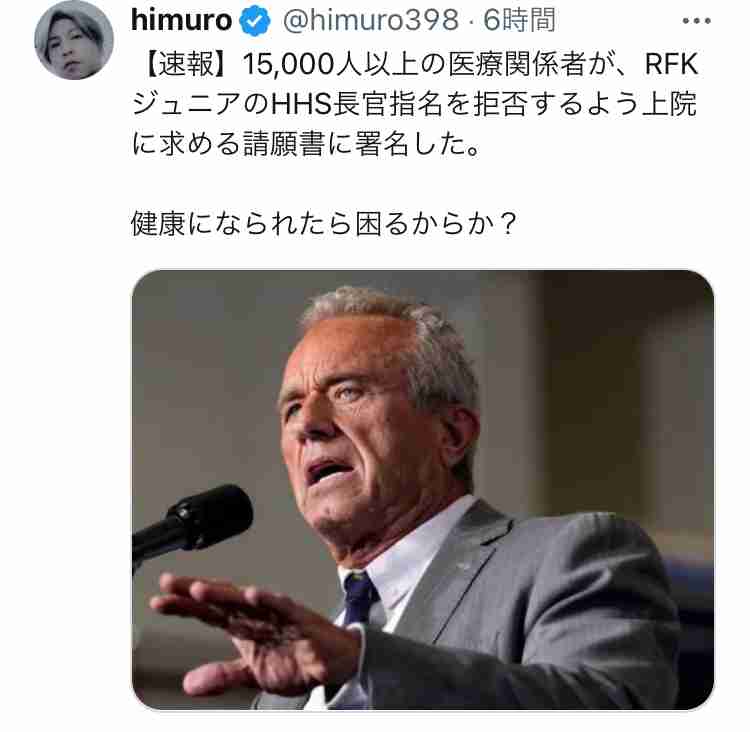Open the attached photo of the man speaking
750x732 pixels.
(x=423, y=490)
